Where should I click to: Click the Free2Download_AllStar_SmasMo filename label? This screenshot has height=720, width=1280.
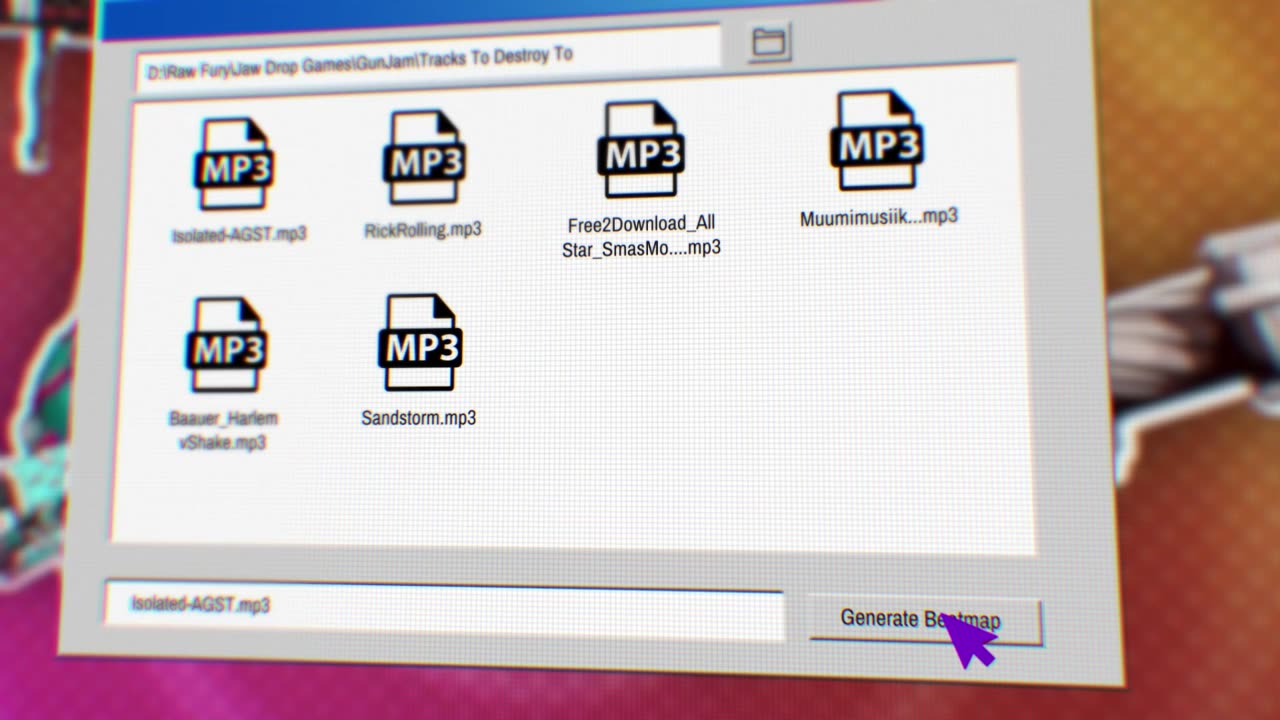(x=640, y=236)
